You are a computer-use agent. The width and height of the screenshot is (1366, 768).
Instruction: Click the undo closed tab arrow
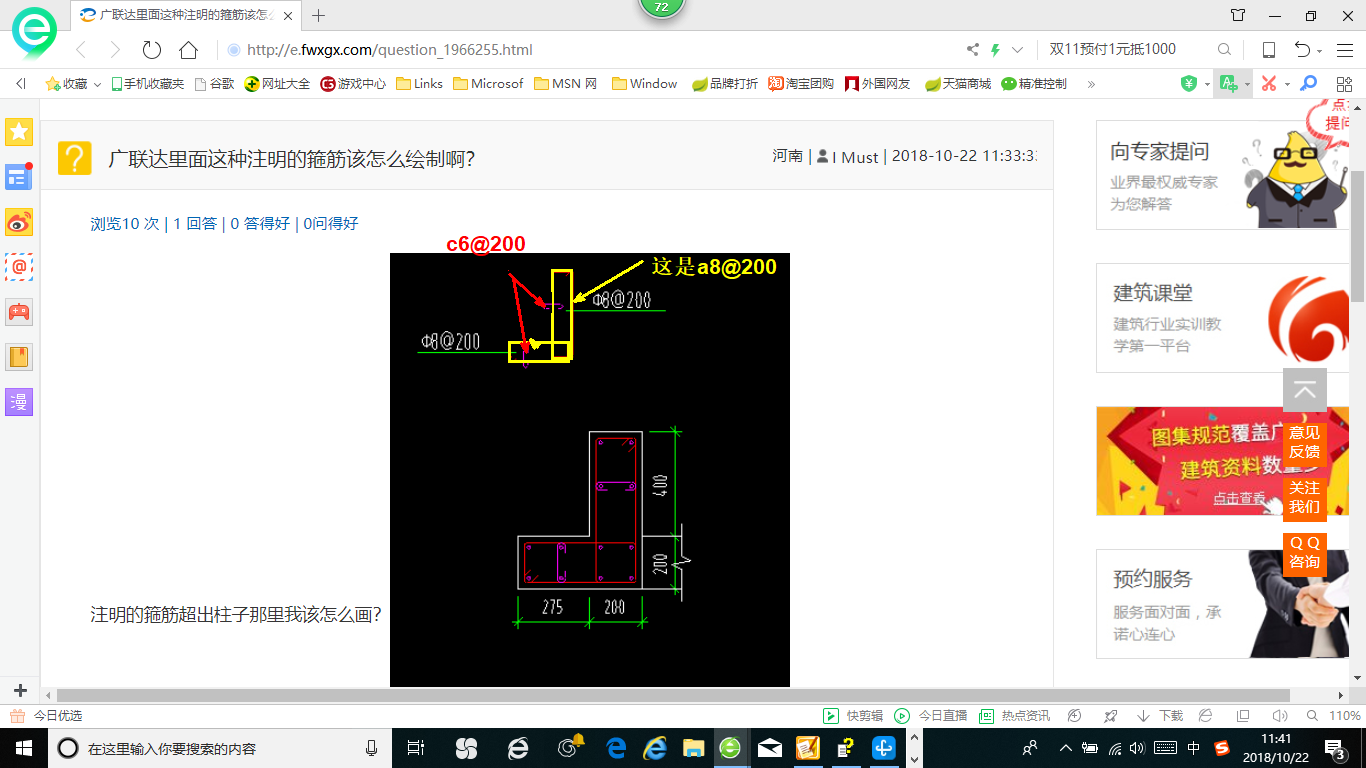pos(1302,50)
